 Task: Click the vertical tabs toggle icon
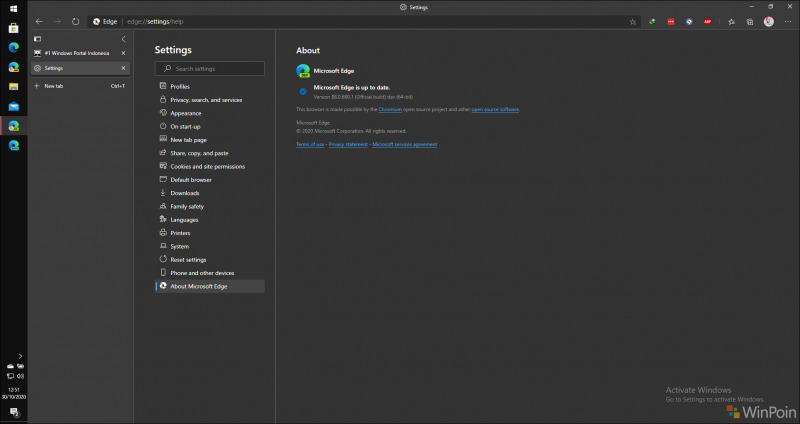(x=37, y=39)
